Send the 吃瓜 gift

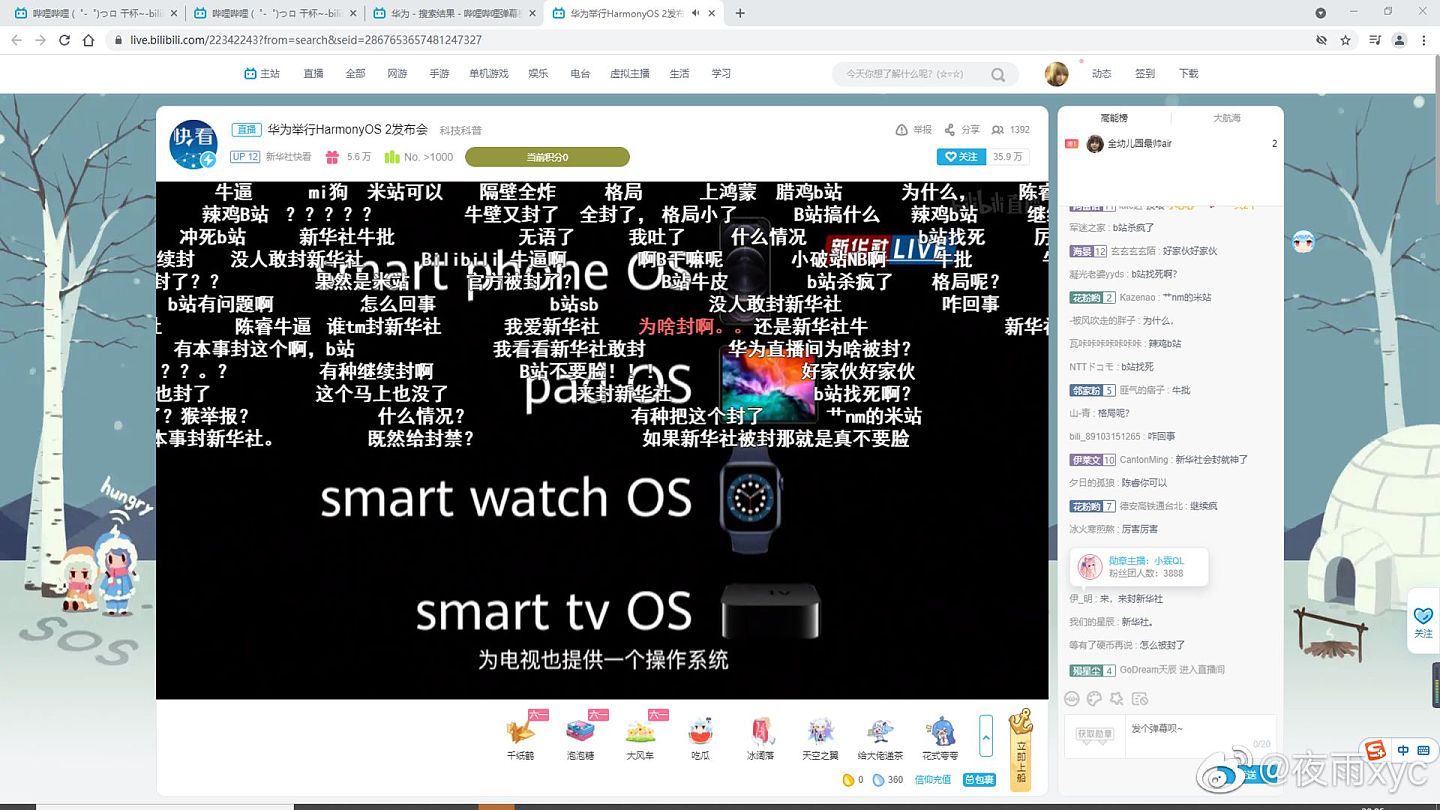(x=700, y=737)
